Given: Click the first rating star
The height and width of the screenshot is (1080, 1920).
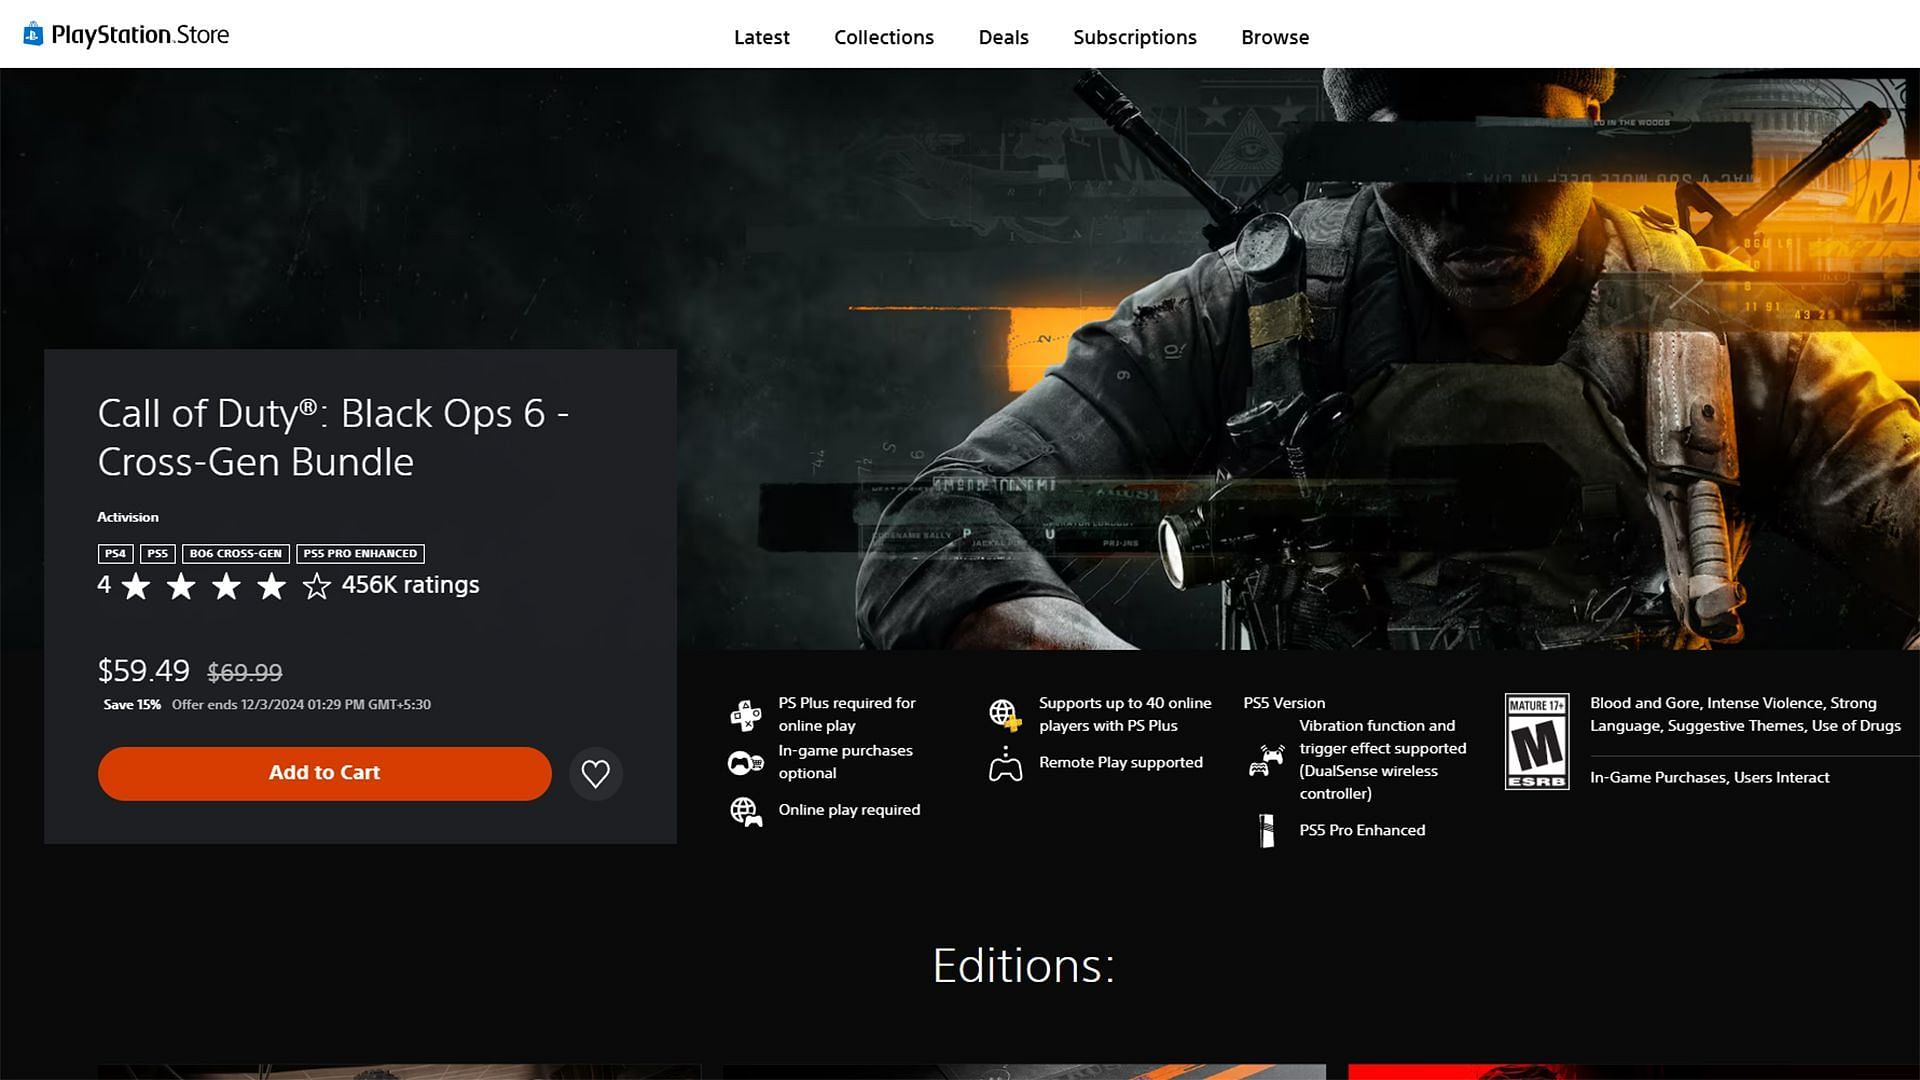Looking at the screenshot, I should (136, 586).
